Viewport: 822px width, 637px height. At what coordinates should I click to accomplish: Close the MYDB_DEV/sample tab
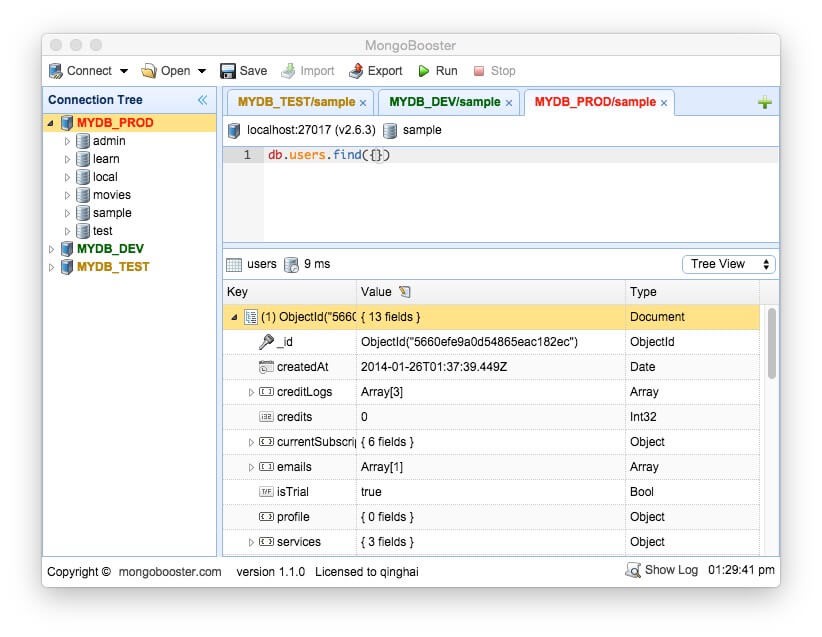tap(509, 103)
